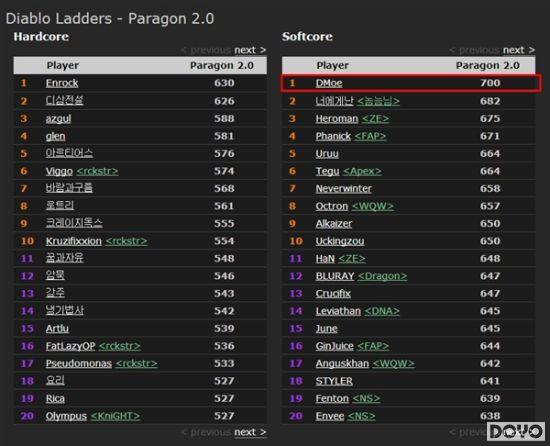Open Enrock's player profile link

point(62,83)
